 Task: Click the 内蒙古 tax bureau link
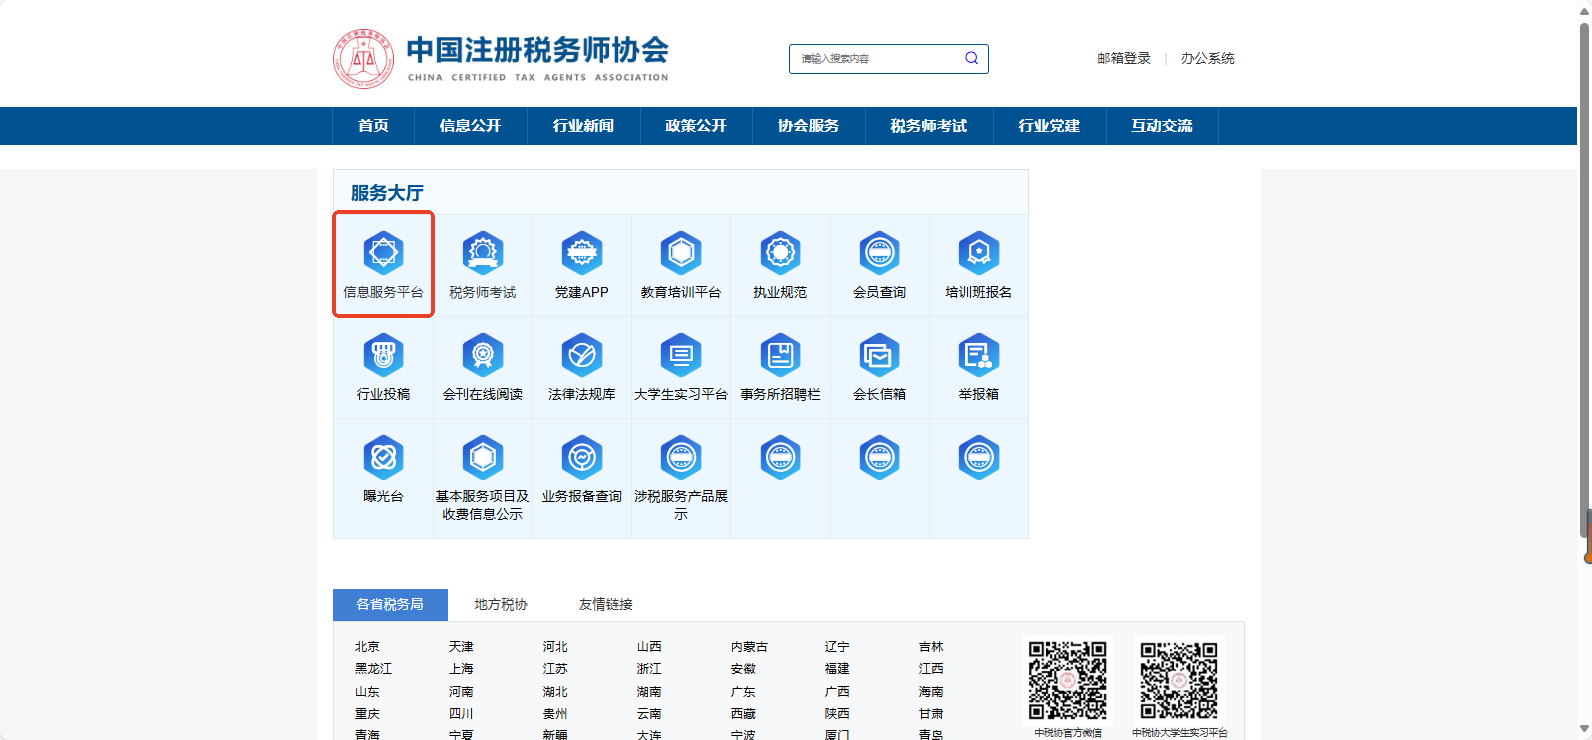coord(749,647)
